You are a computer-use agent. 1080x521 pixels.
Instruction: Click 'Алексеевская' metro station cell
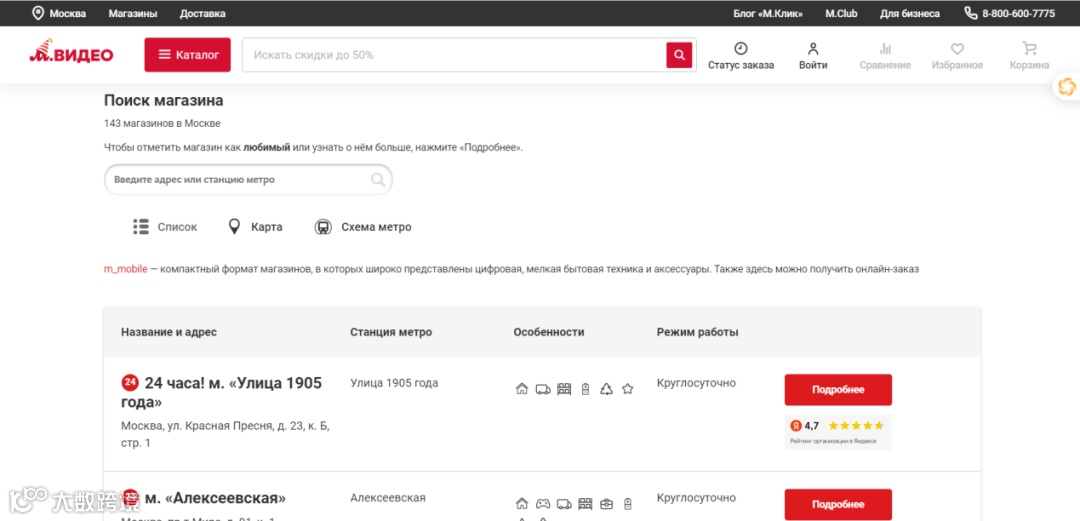click(x=388, y=498)
